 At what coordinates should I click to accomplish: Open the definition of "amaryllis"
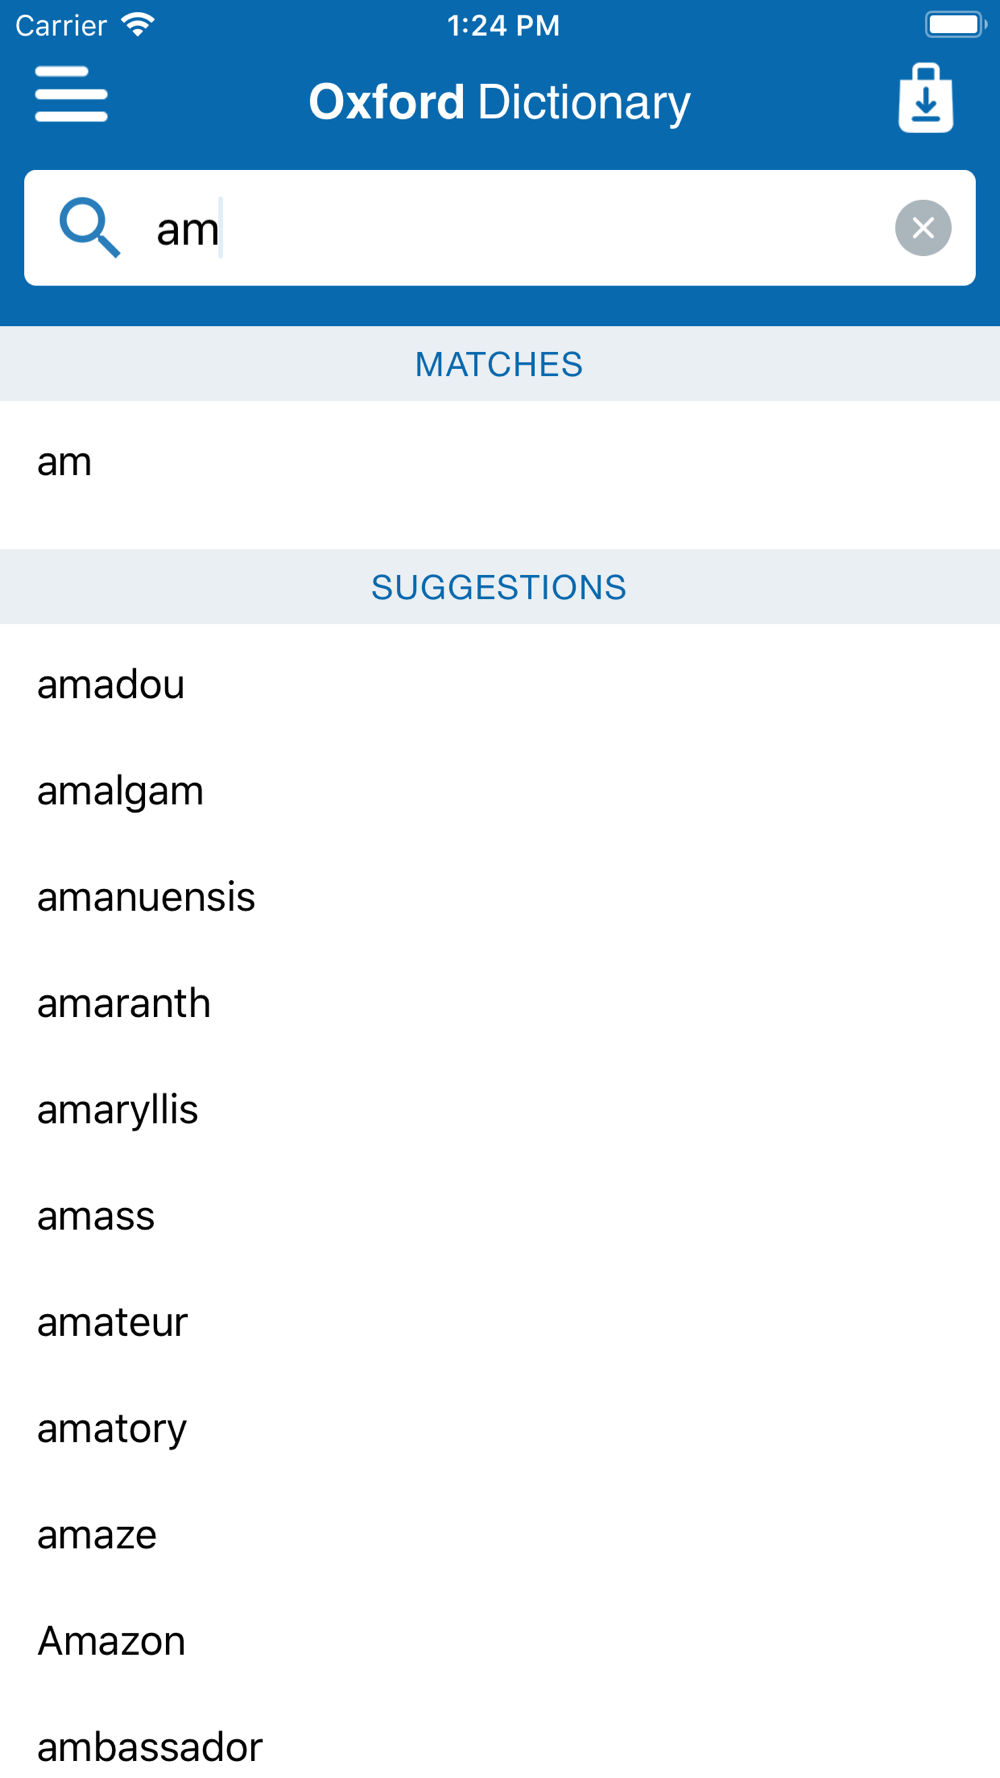tap(118, 1110)
